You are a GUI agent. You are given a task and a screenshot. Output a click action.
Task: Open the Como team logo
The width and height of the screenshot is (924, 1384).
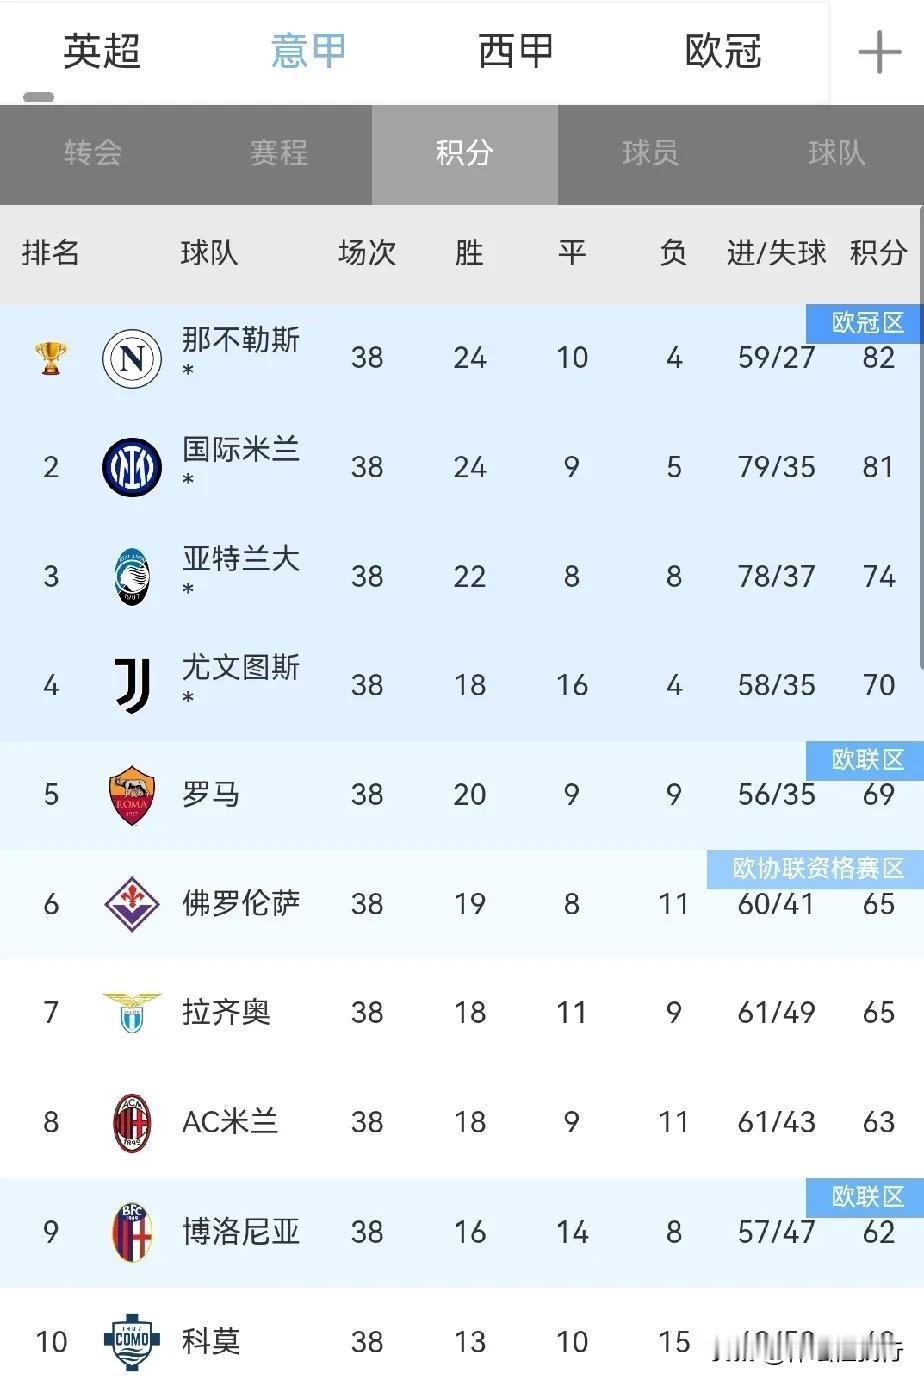pos(132,1340)
